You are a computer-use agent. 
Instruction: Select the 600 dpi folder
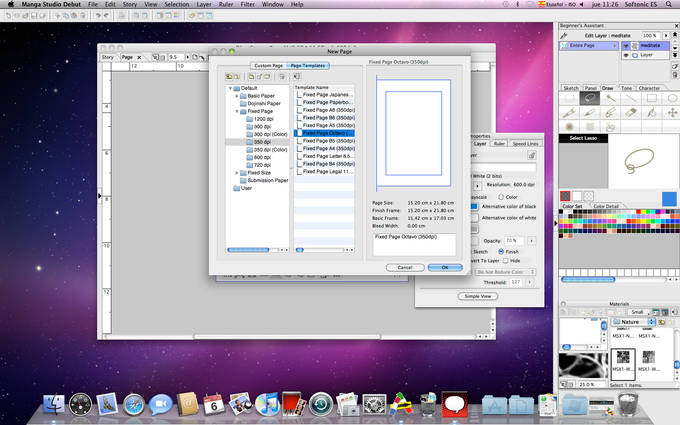(258, 157)
